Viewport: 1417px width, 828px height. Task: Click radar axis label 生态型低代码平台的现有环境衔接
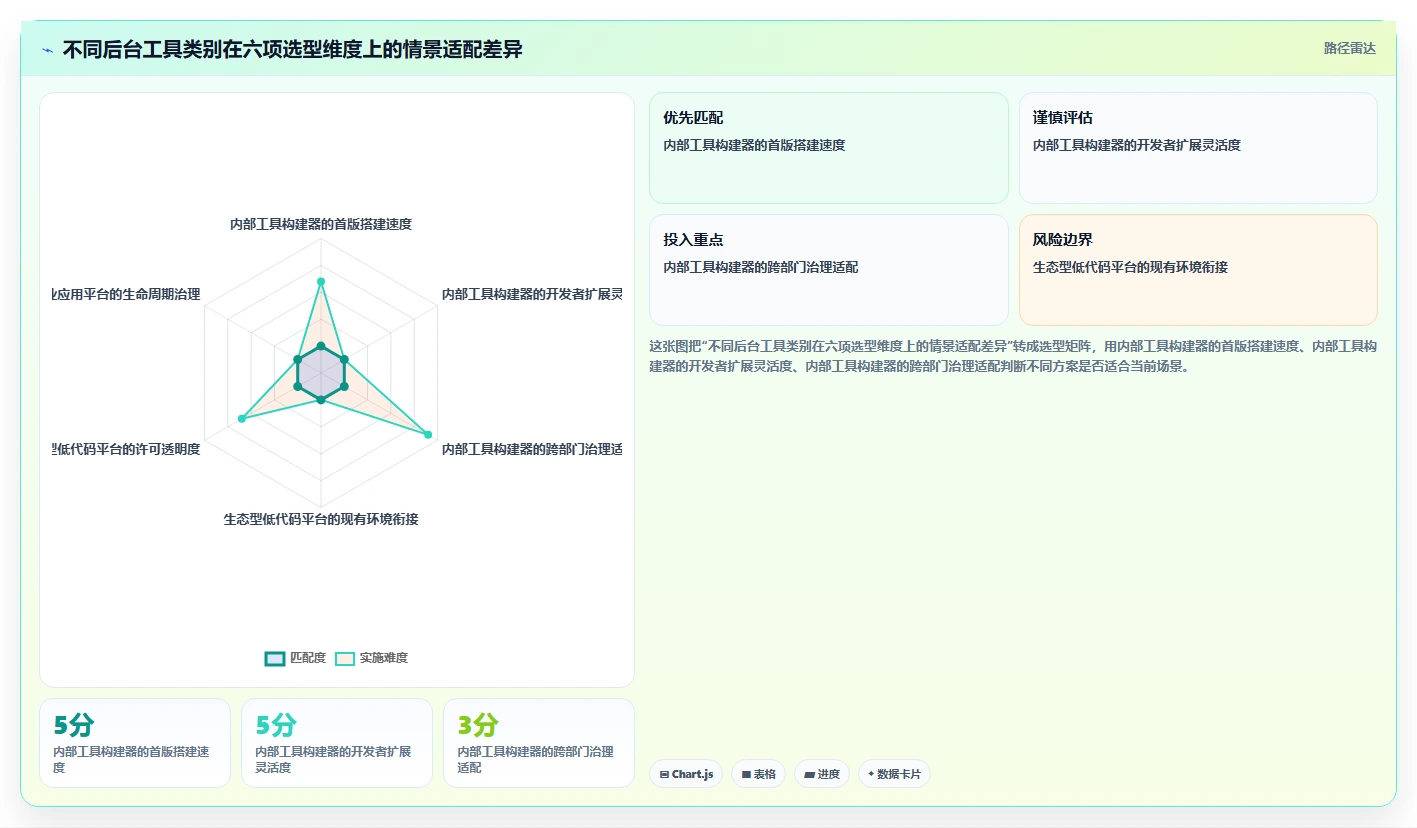[x=321, y=519]
